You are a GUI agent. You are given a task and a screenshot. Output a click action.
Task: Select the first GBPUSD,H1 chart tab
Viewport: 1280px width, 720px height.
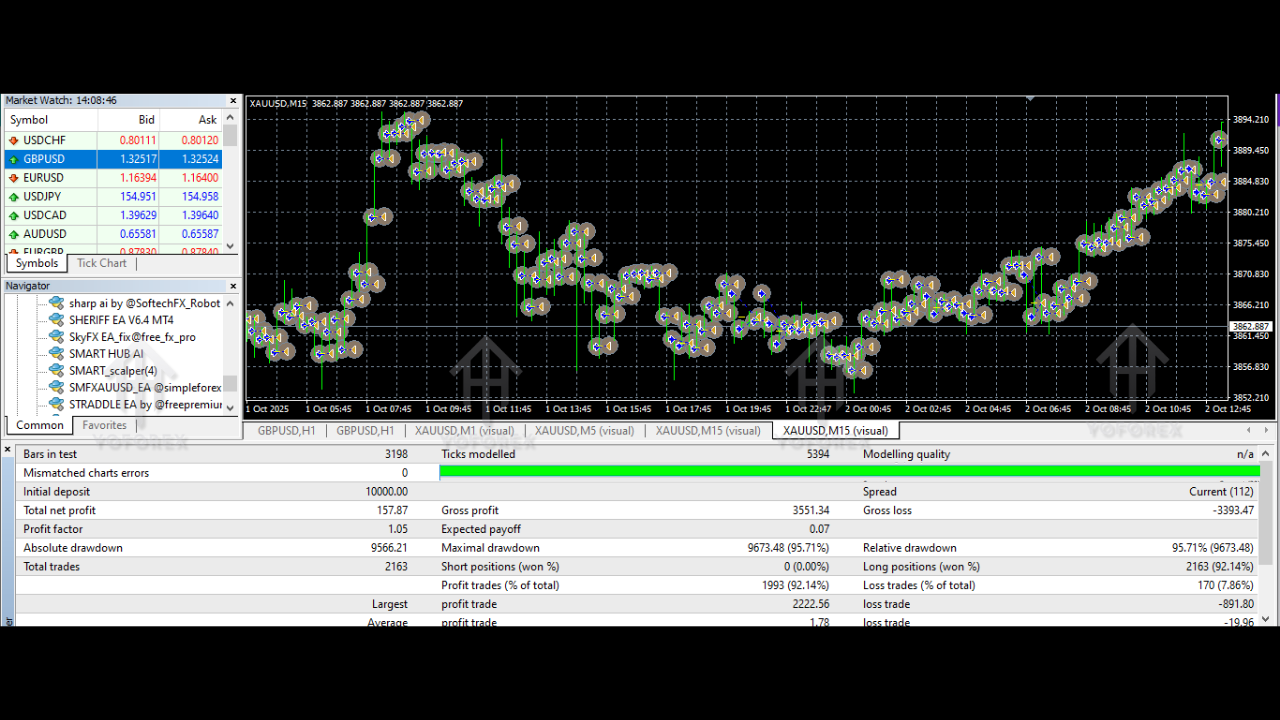[x=286, y=431]
